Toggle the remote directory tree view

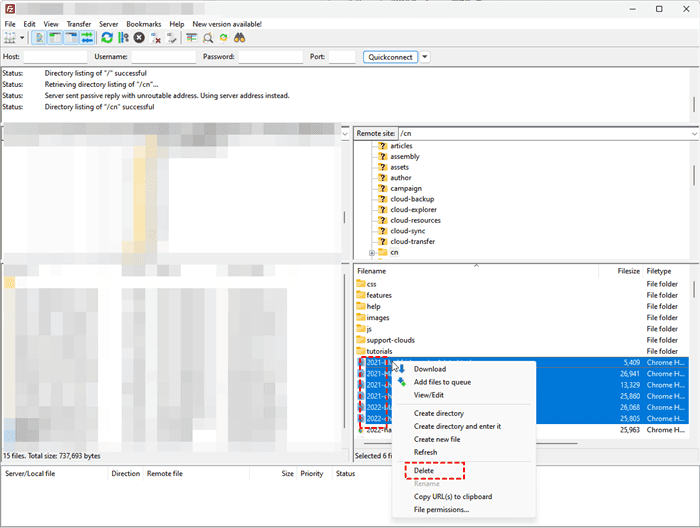71,38
